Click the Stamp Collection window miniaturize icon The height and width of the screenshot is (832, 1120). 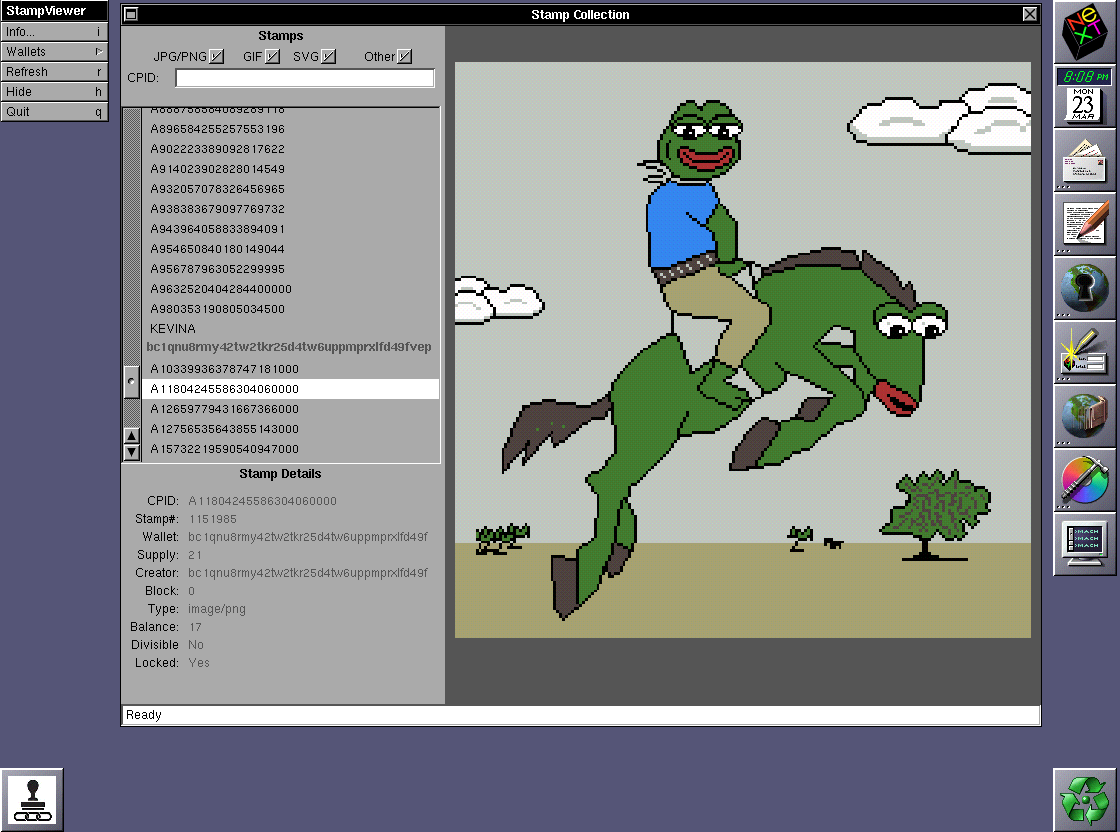tap(131, 14)
